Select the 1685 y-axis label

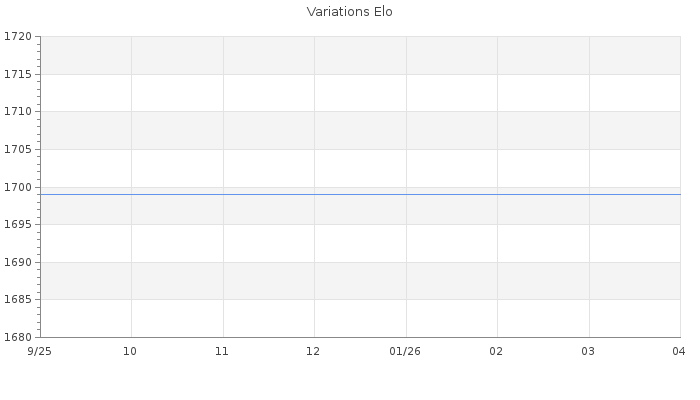[x=18, y=300]
